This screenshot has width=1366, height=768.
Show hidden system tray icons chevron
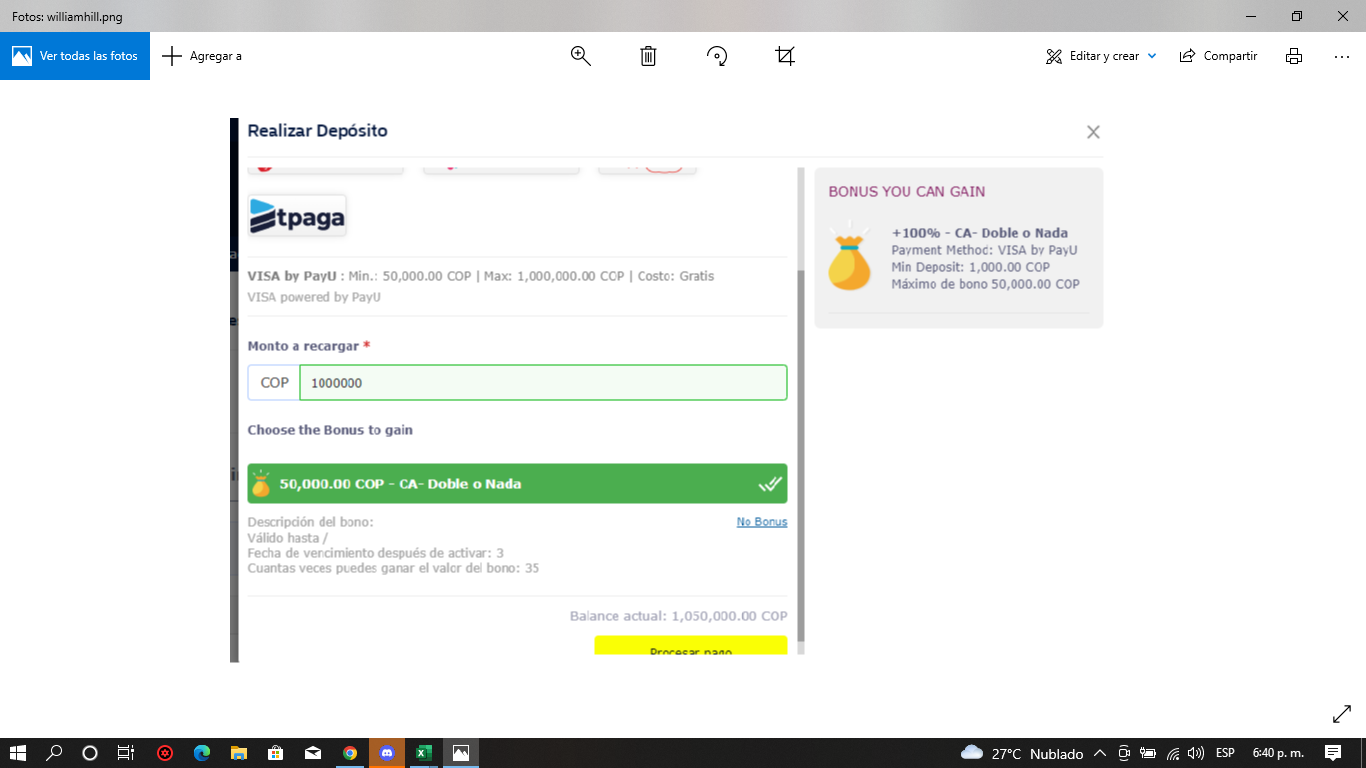pyautogui.click(x=1100, y=753)
